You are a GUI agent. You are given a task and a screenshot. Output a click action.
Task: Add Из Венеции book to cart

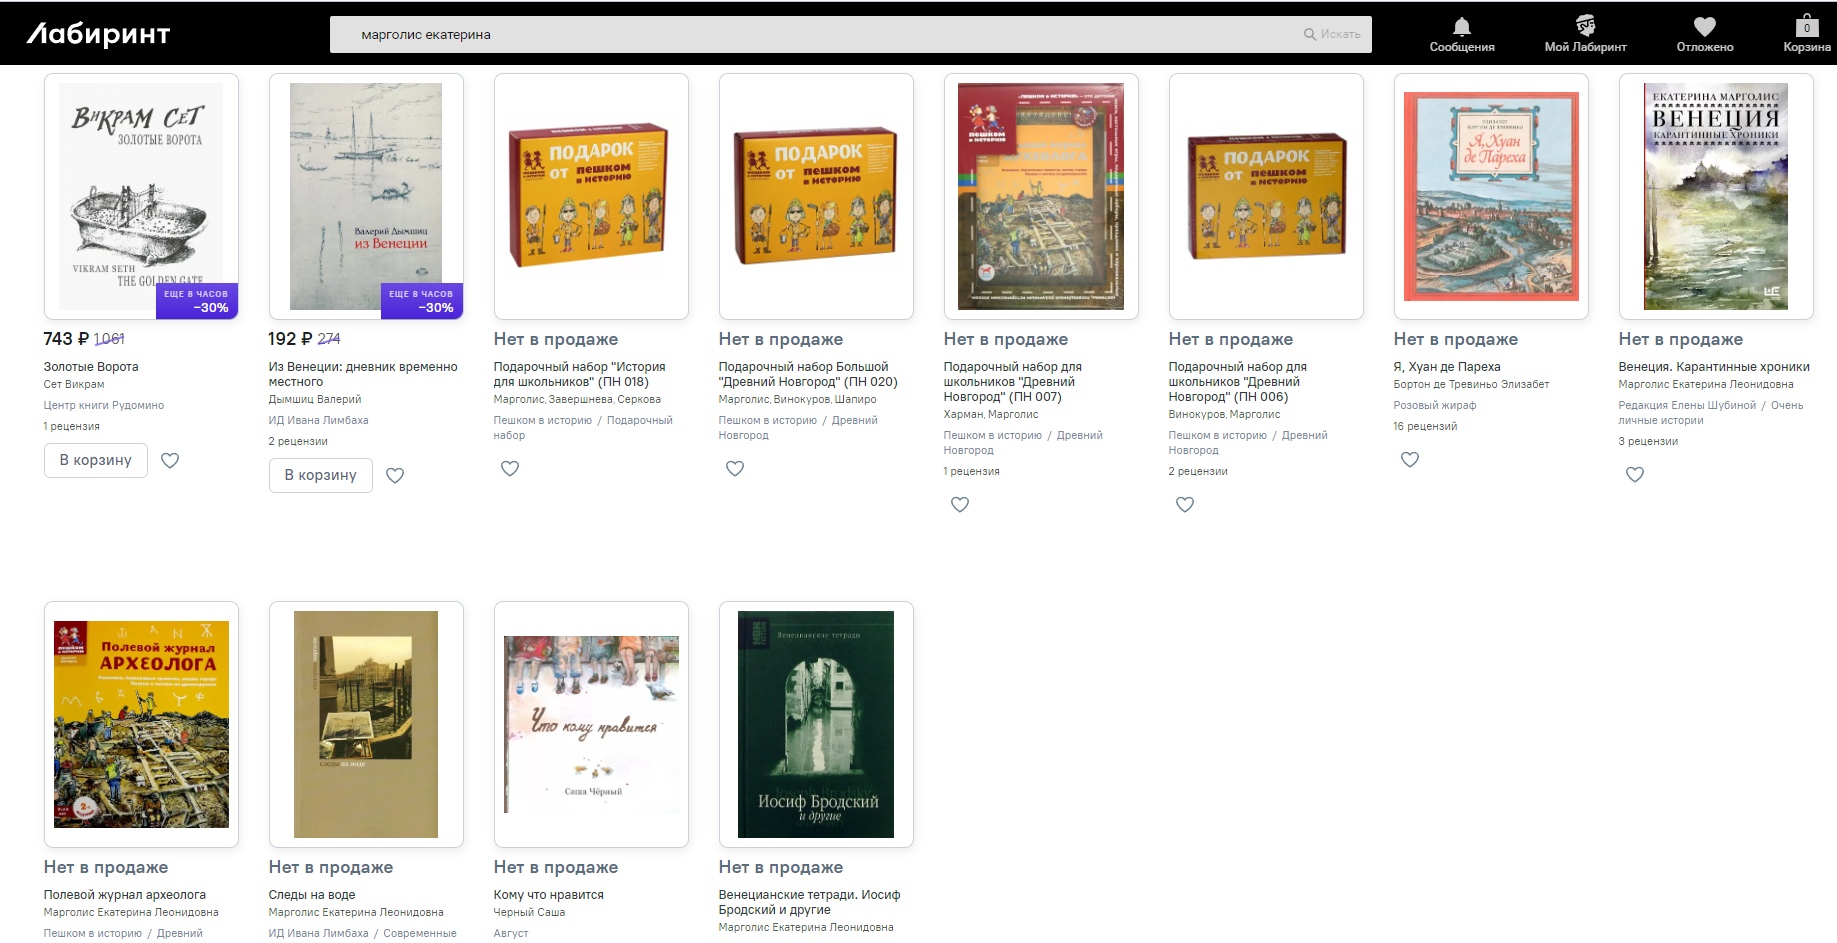point(321,475)
